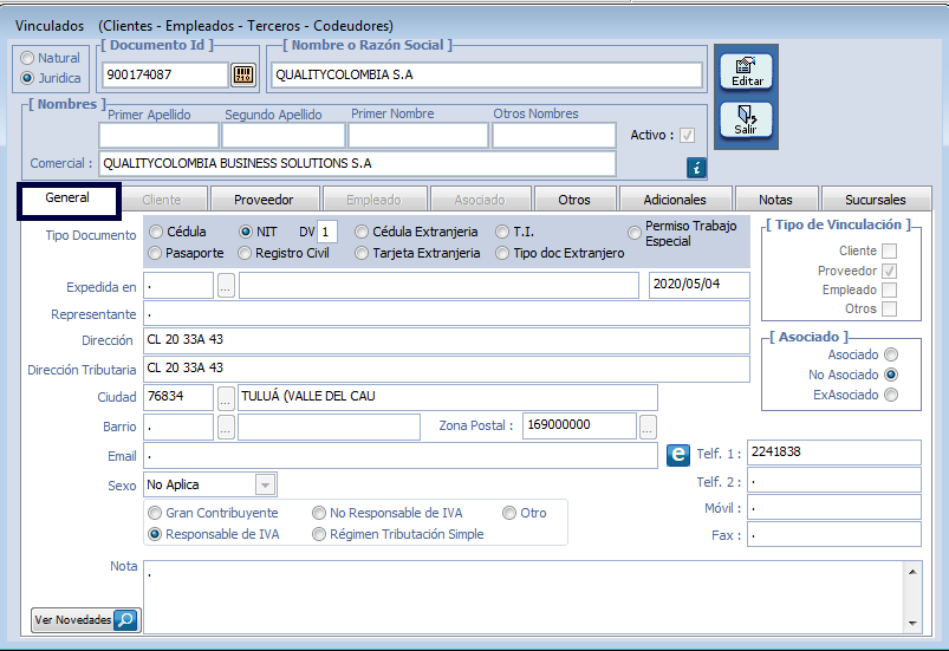949x651 pixels.
Task: Click the Primer Apellido field
Action: 159,136
